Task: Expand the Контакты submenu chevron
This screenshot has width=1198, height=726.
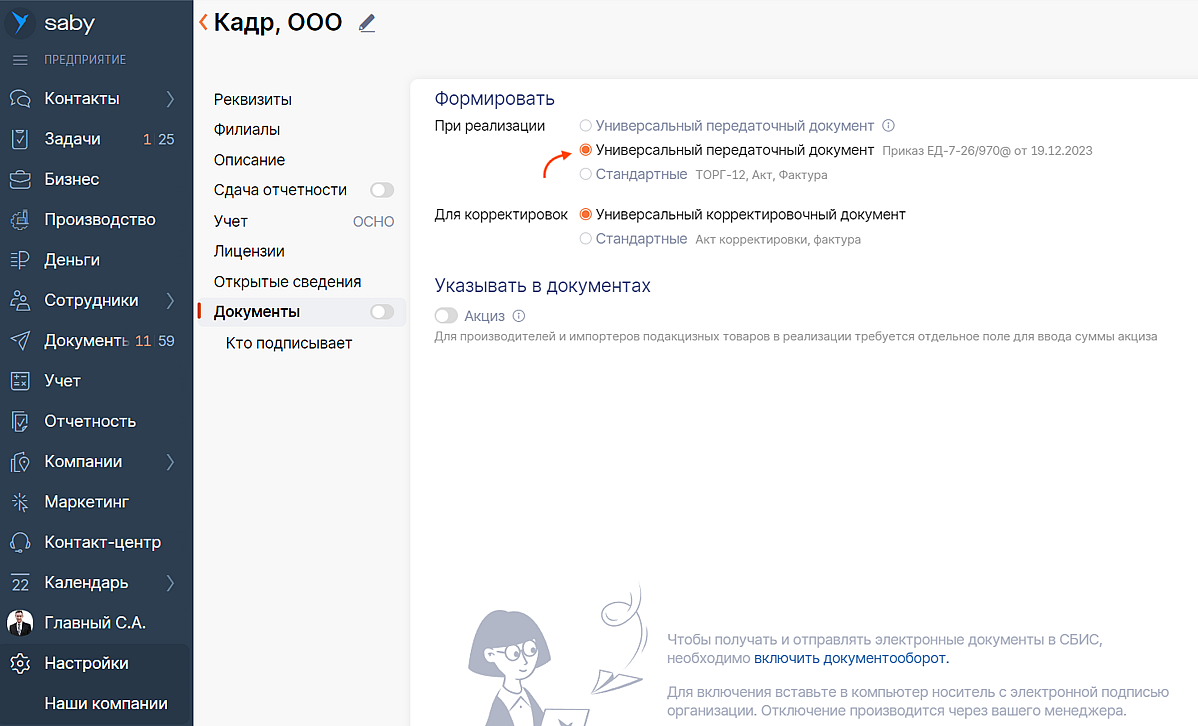Action: (170, 99)
